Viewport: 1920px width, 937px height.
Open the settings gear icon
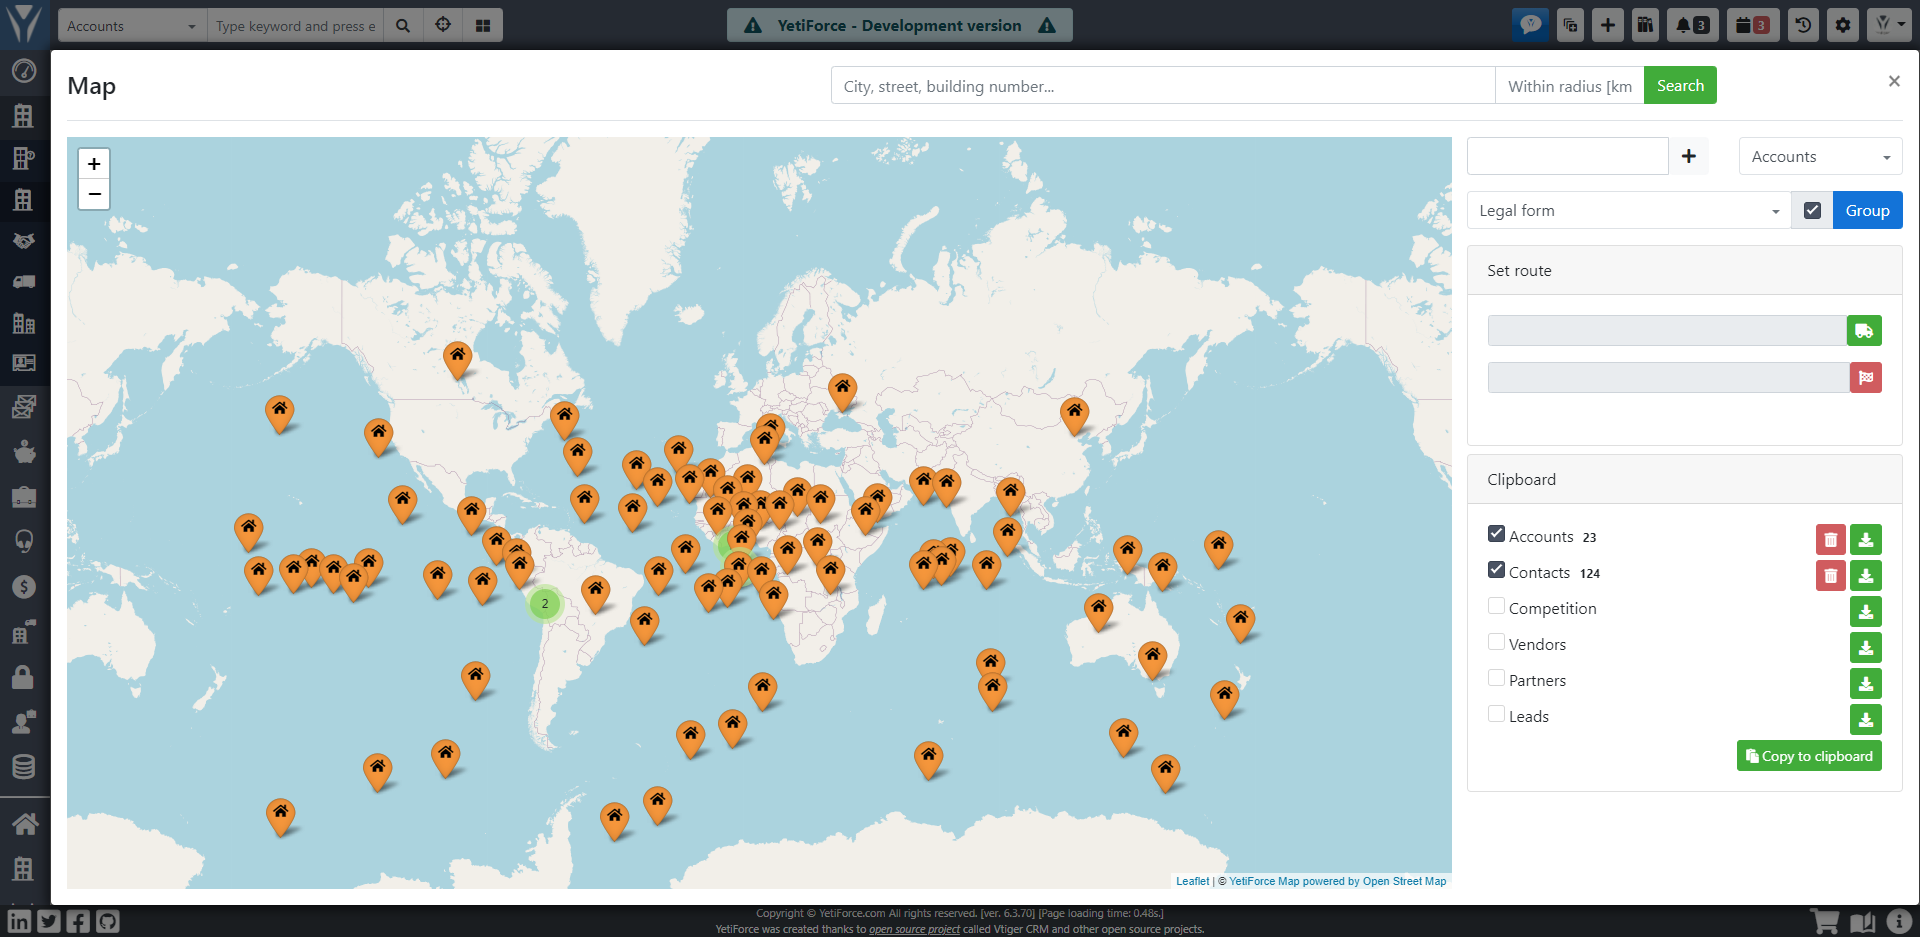1842,25
